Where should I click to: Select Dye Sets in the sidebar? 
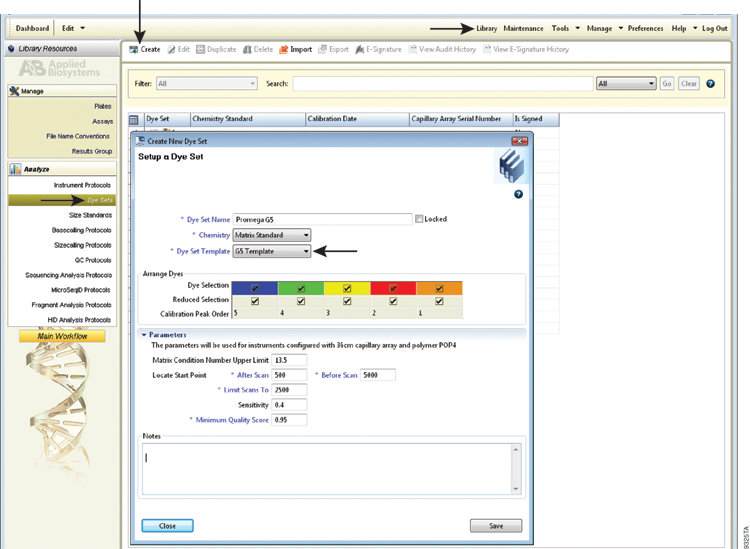(62, 200)
